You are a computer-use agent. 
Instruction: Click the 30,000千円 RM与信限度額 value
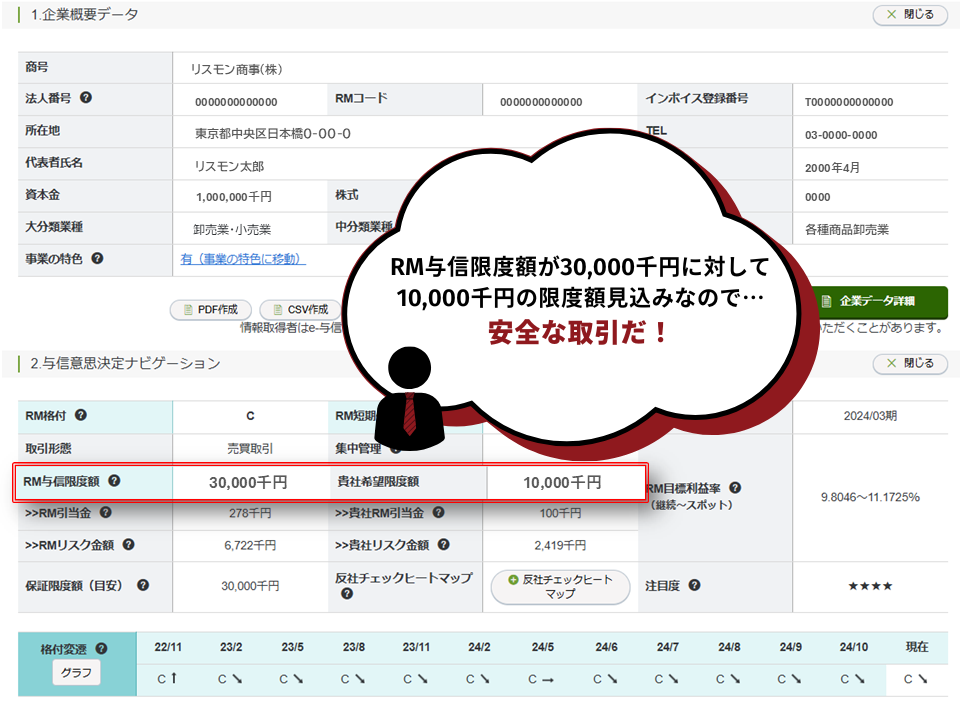click(x=248, y=482)
